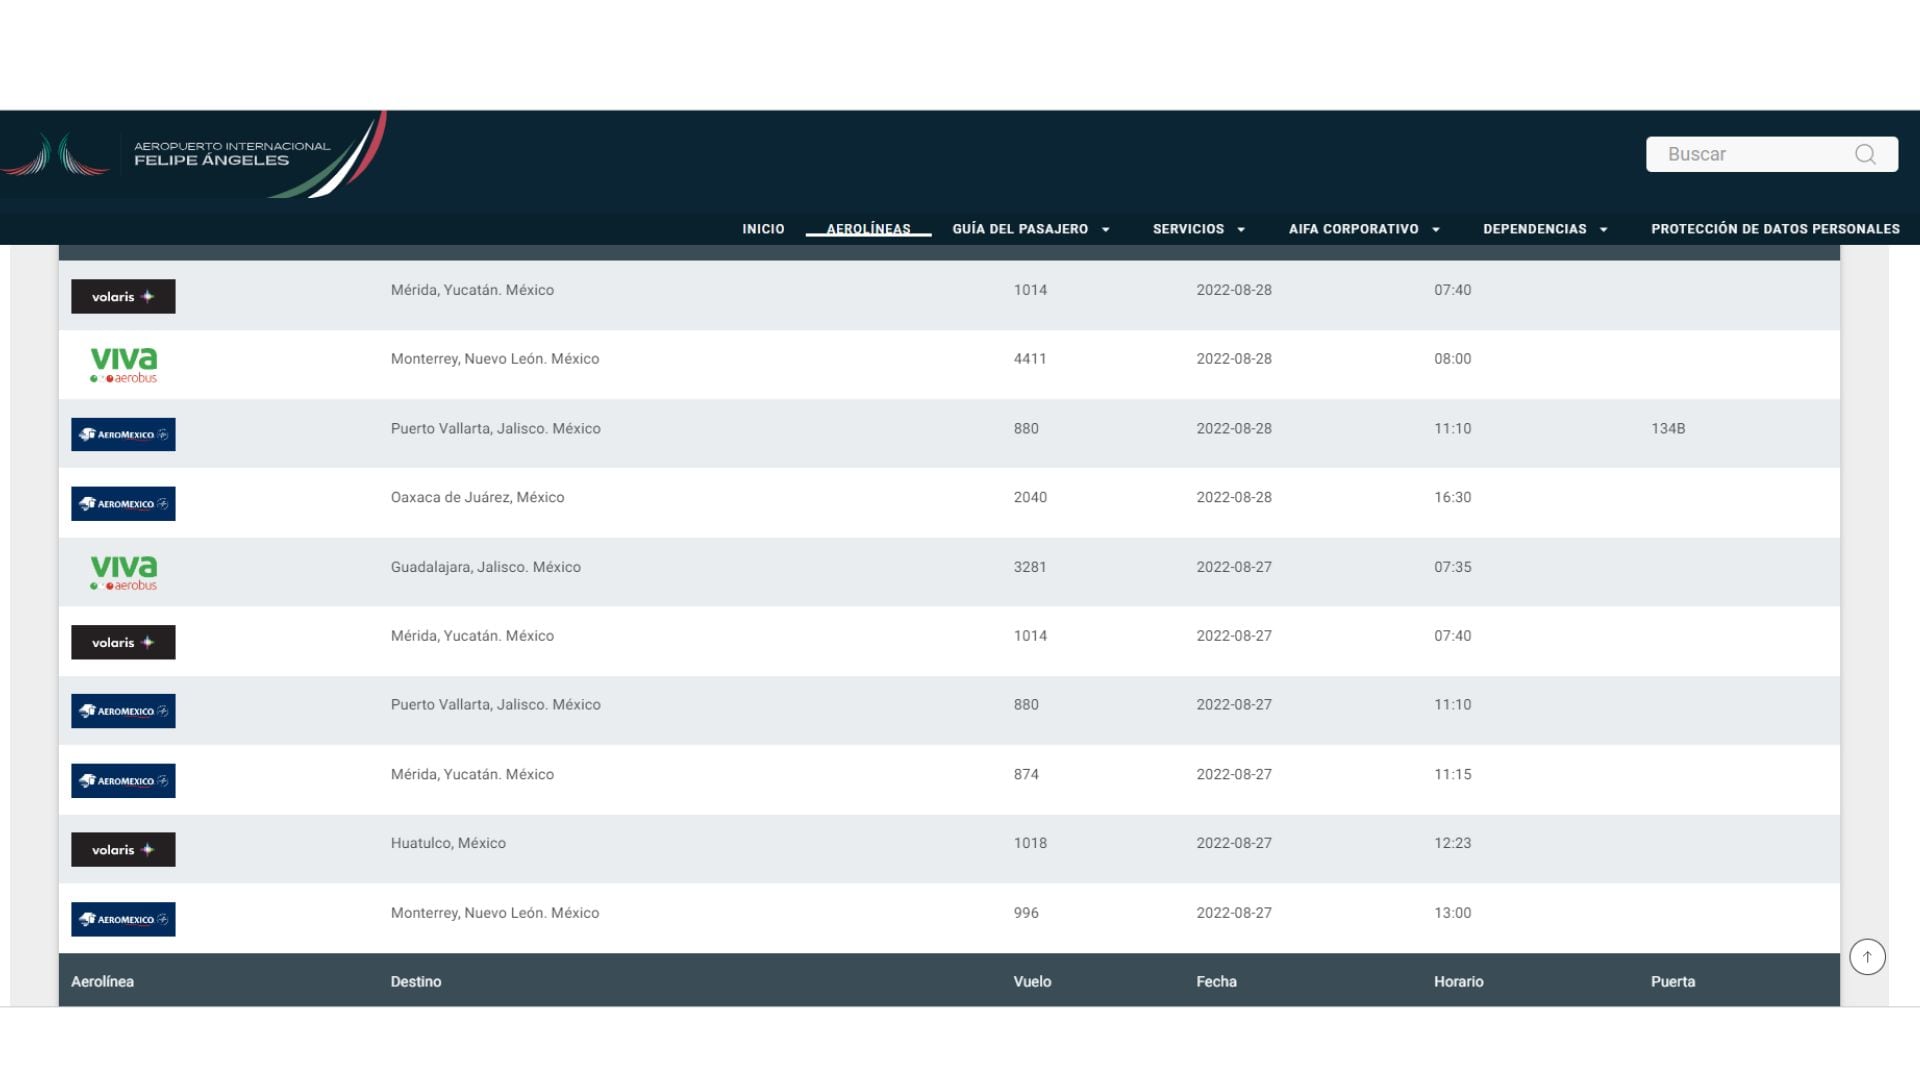This screenshot has width=1920, height=1080.
Task: Open Protección de Datos Personales link
Action: 1775,229
